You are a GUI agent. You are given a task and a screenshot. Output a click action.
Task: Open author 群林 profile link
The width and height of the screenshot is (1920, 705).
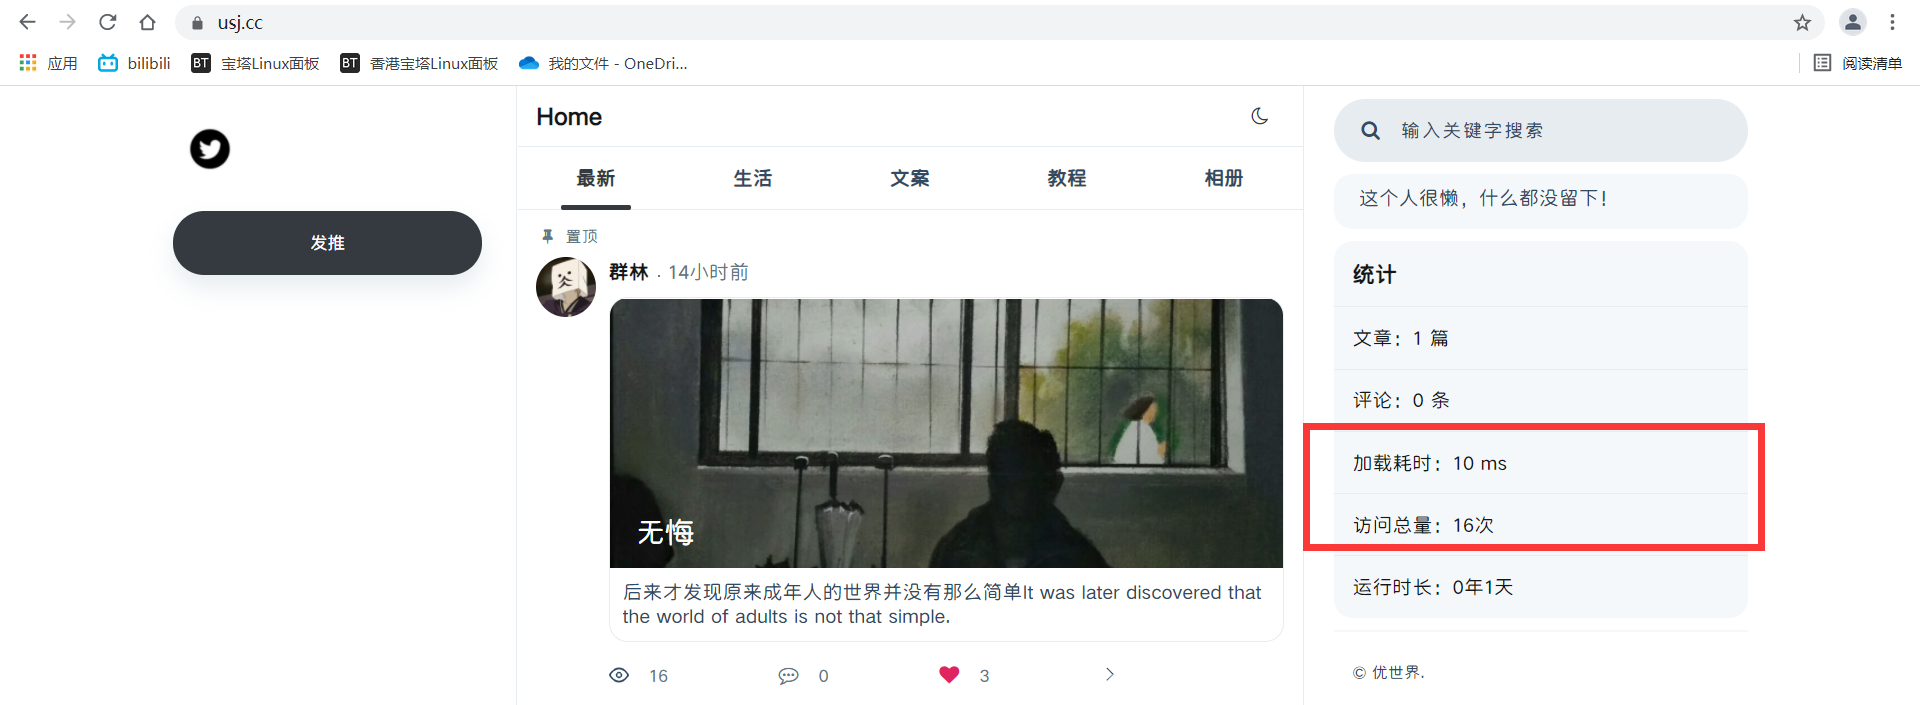(629, 272)
